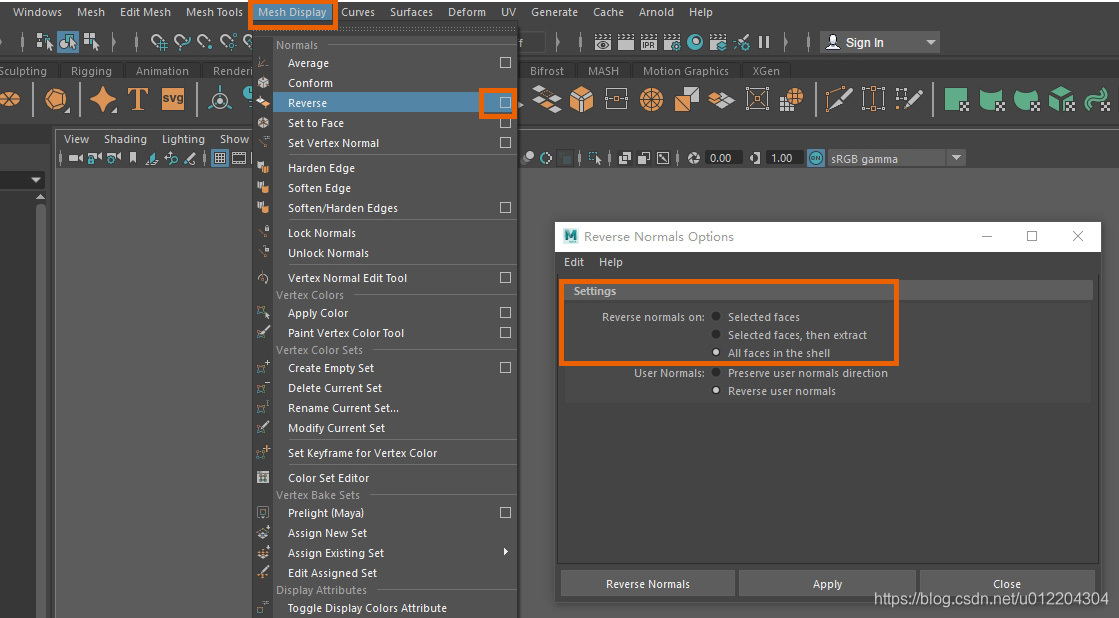The height and width of the screenshot is (618, 1119).
Task: Select 'All faces in the shell' radio
Action: (716, 353)
